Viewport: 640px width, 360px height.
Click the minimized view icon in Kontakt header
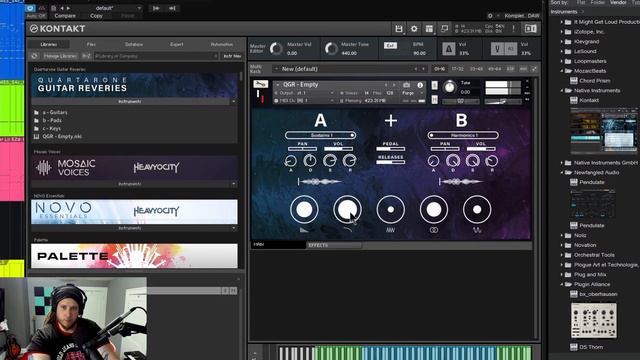point(444,29)
